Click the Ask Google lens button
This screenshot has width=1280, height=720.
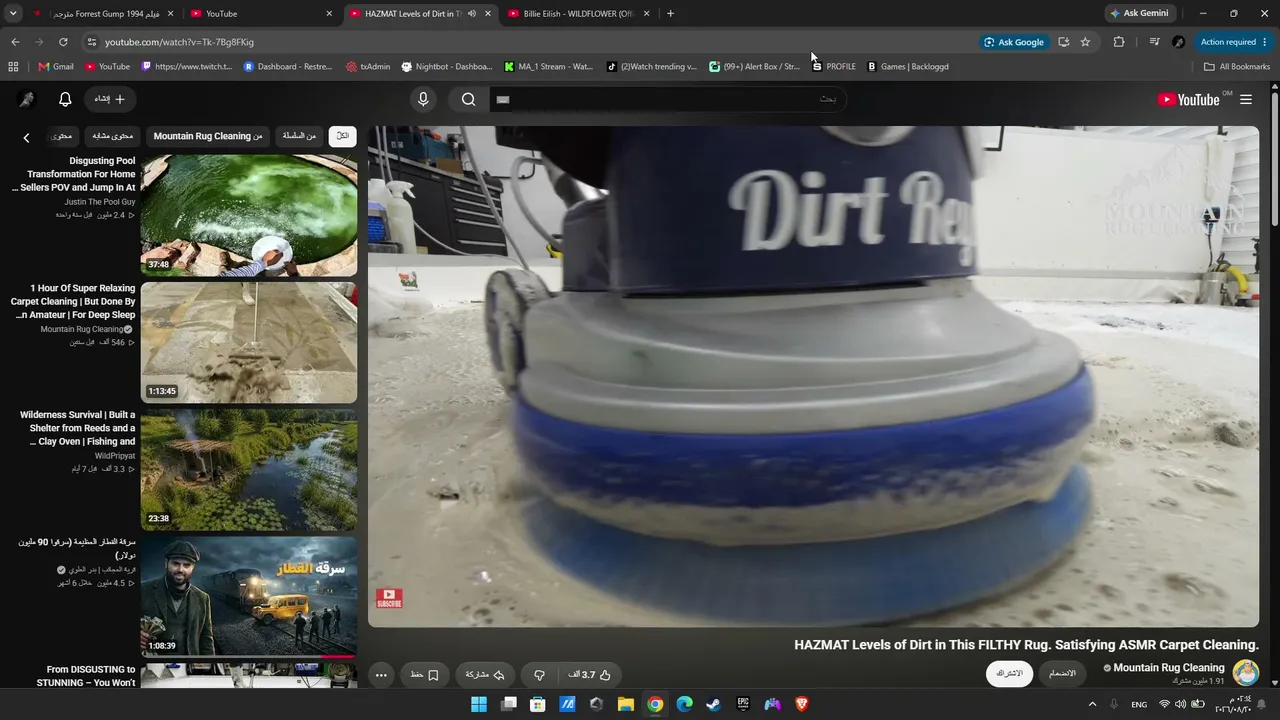pos(1014,42)
